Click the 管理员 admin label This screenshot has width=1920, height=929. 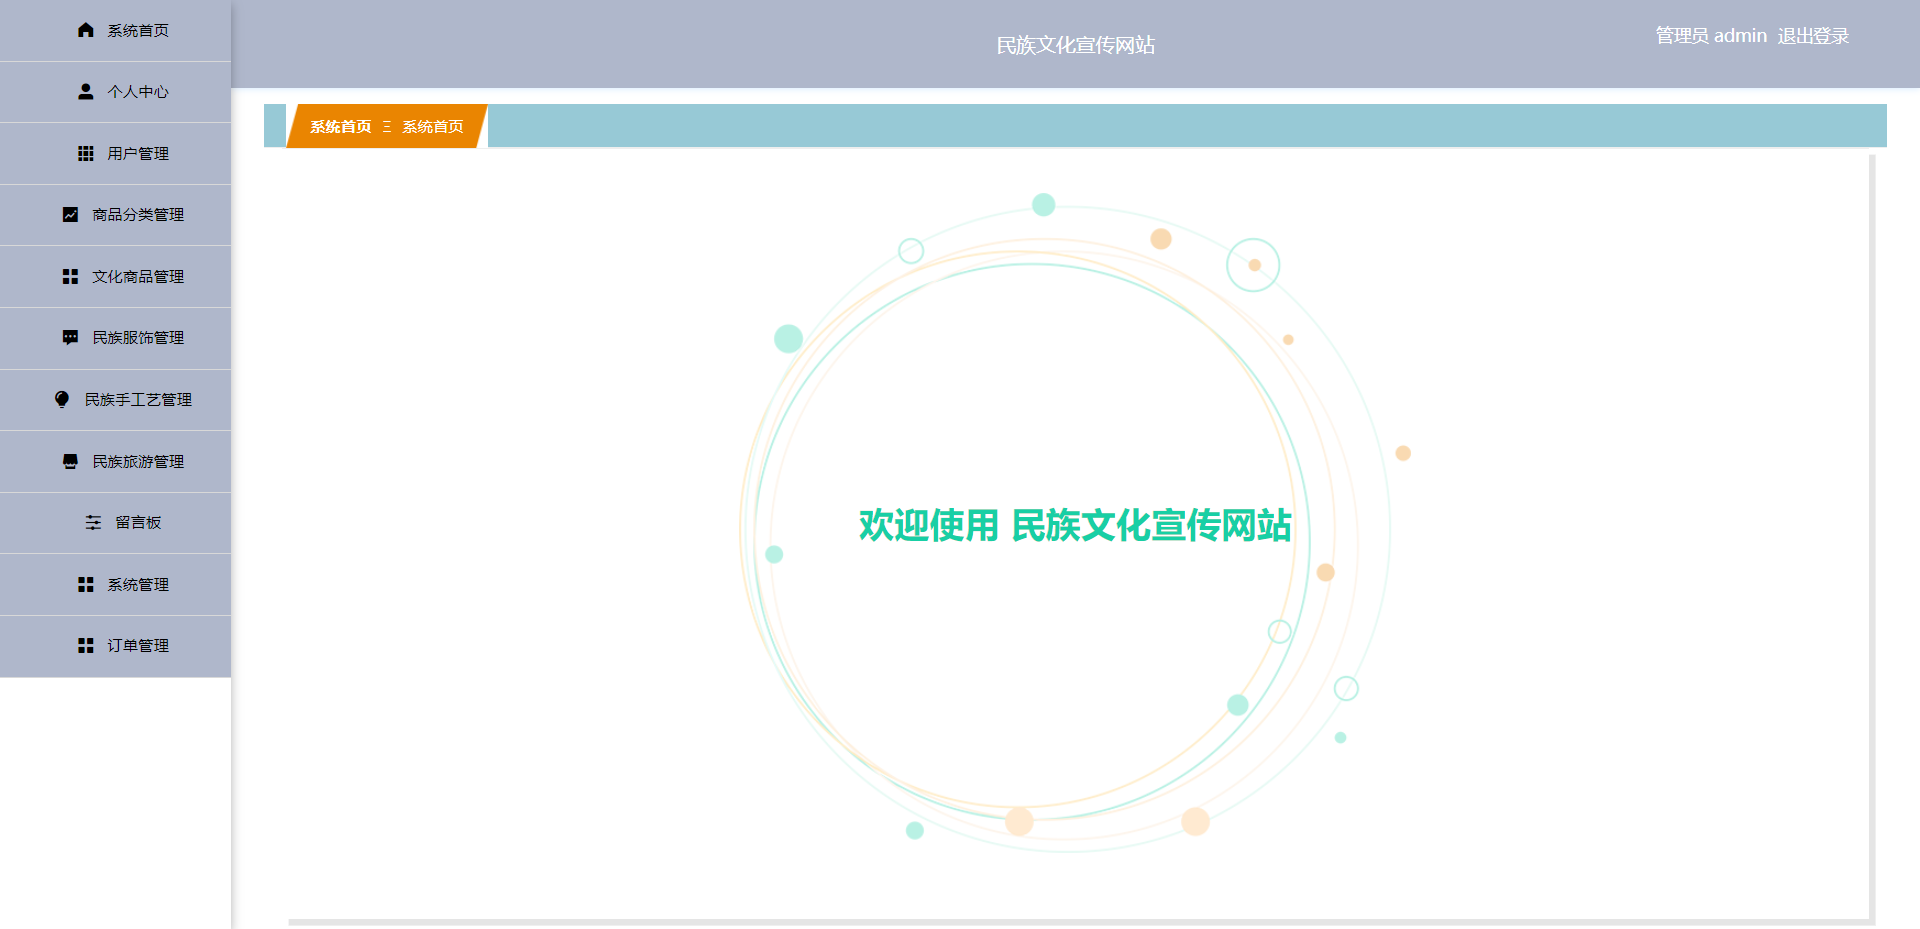pos(1711,36)
